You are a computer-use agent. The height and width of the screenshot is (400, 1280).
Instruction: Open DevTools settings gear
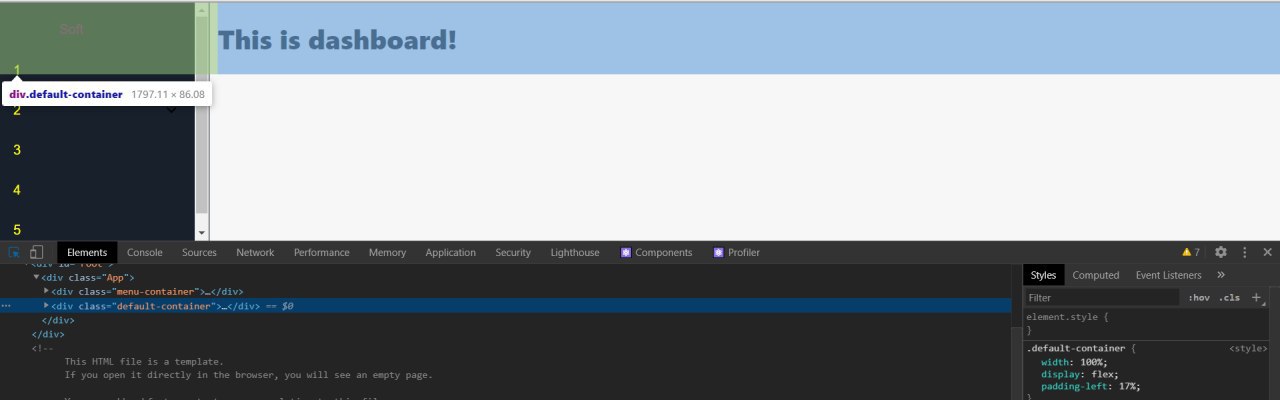click(1221, 253)
